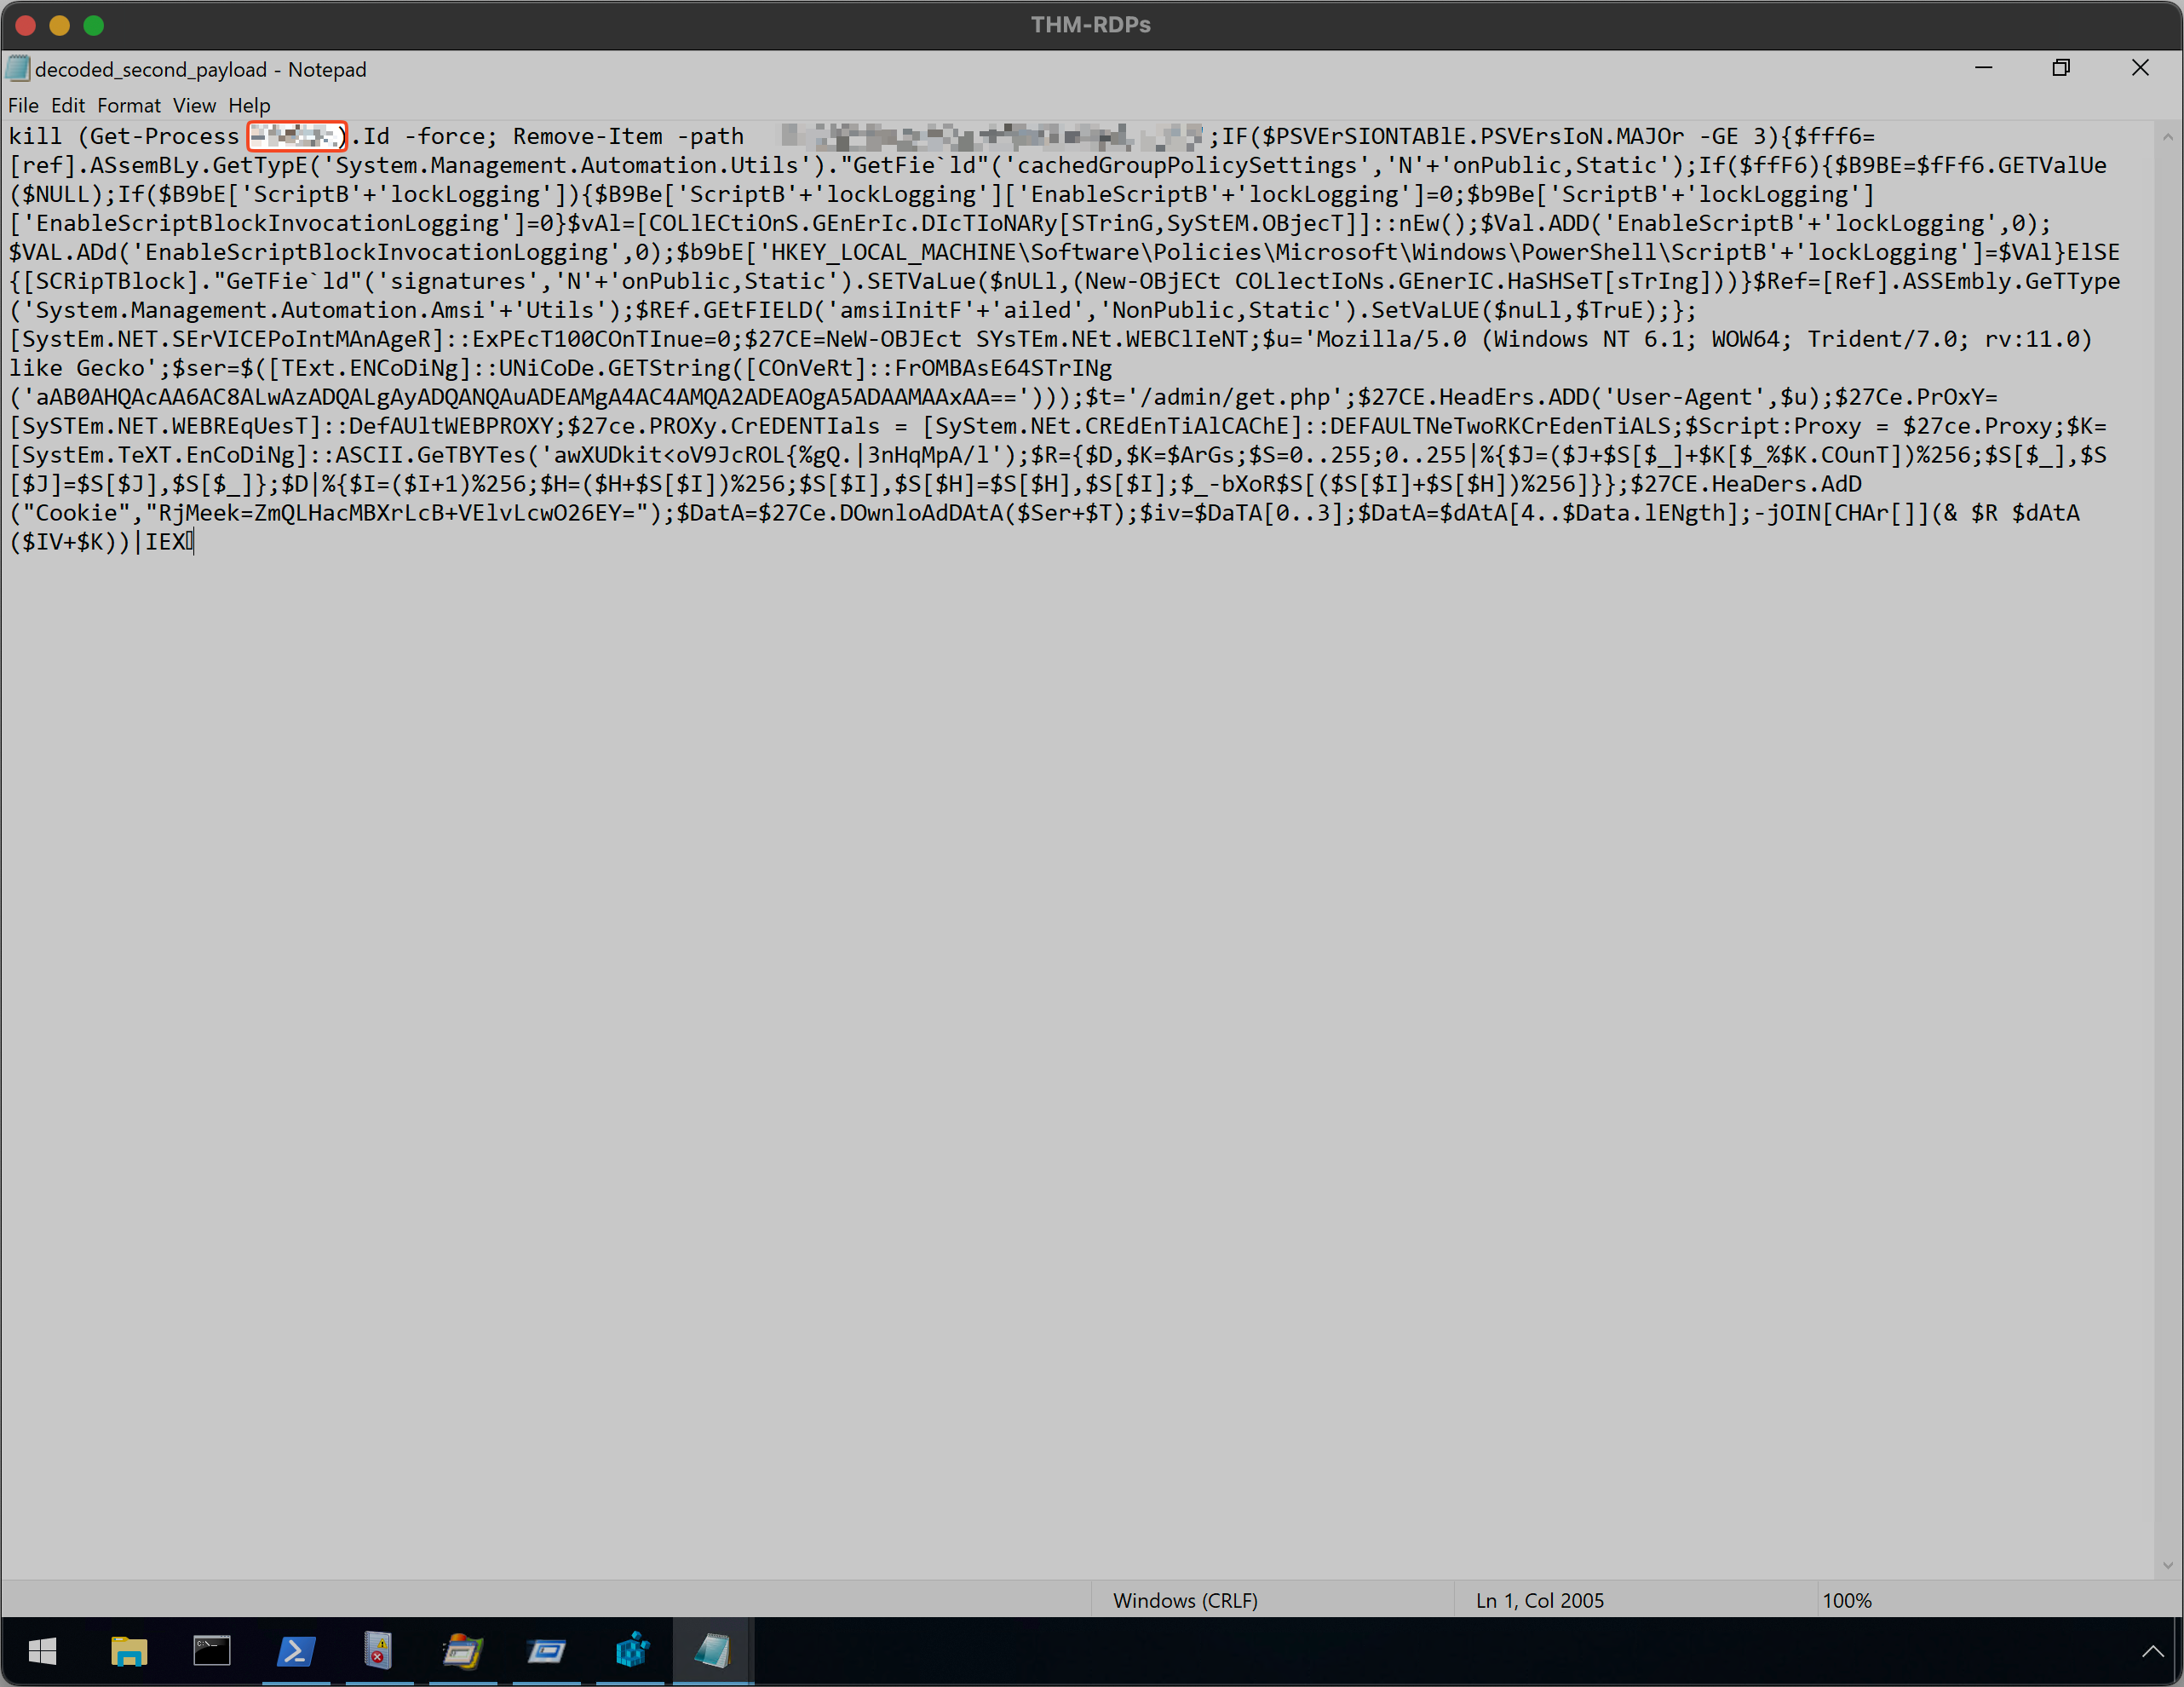Open the blue cubes app in taskbar
The image size is (2184, 1687).
[x=630, y=1651]
